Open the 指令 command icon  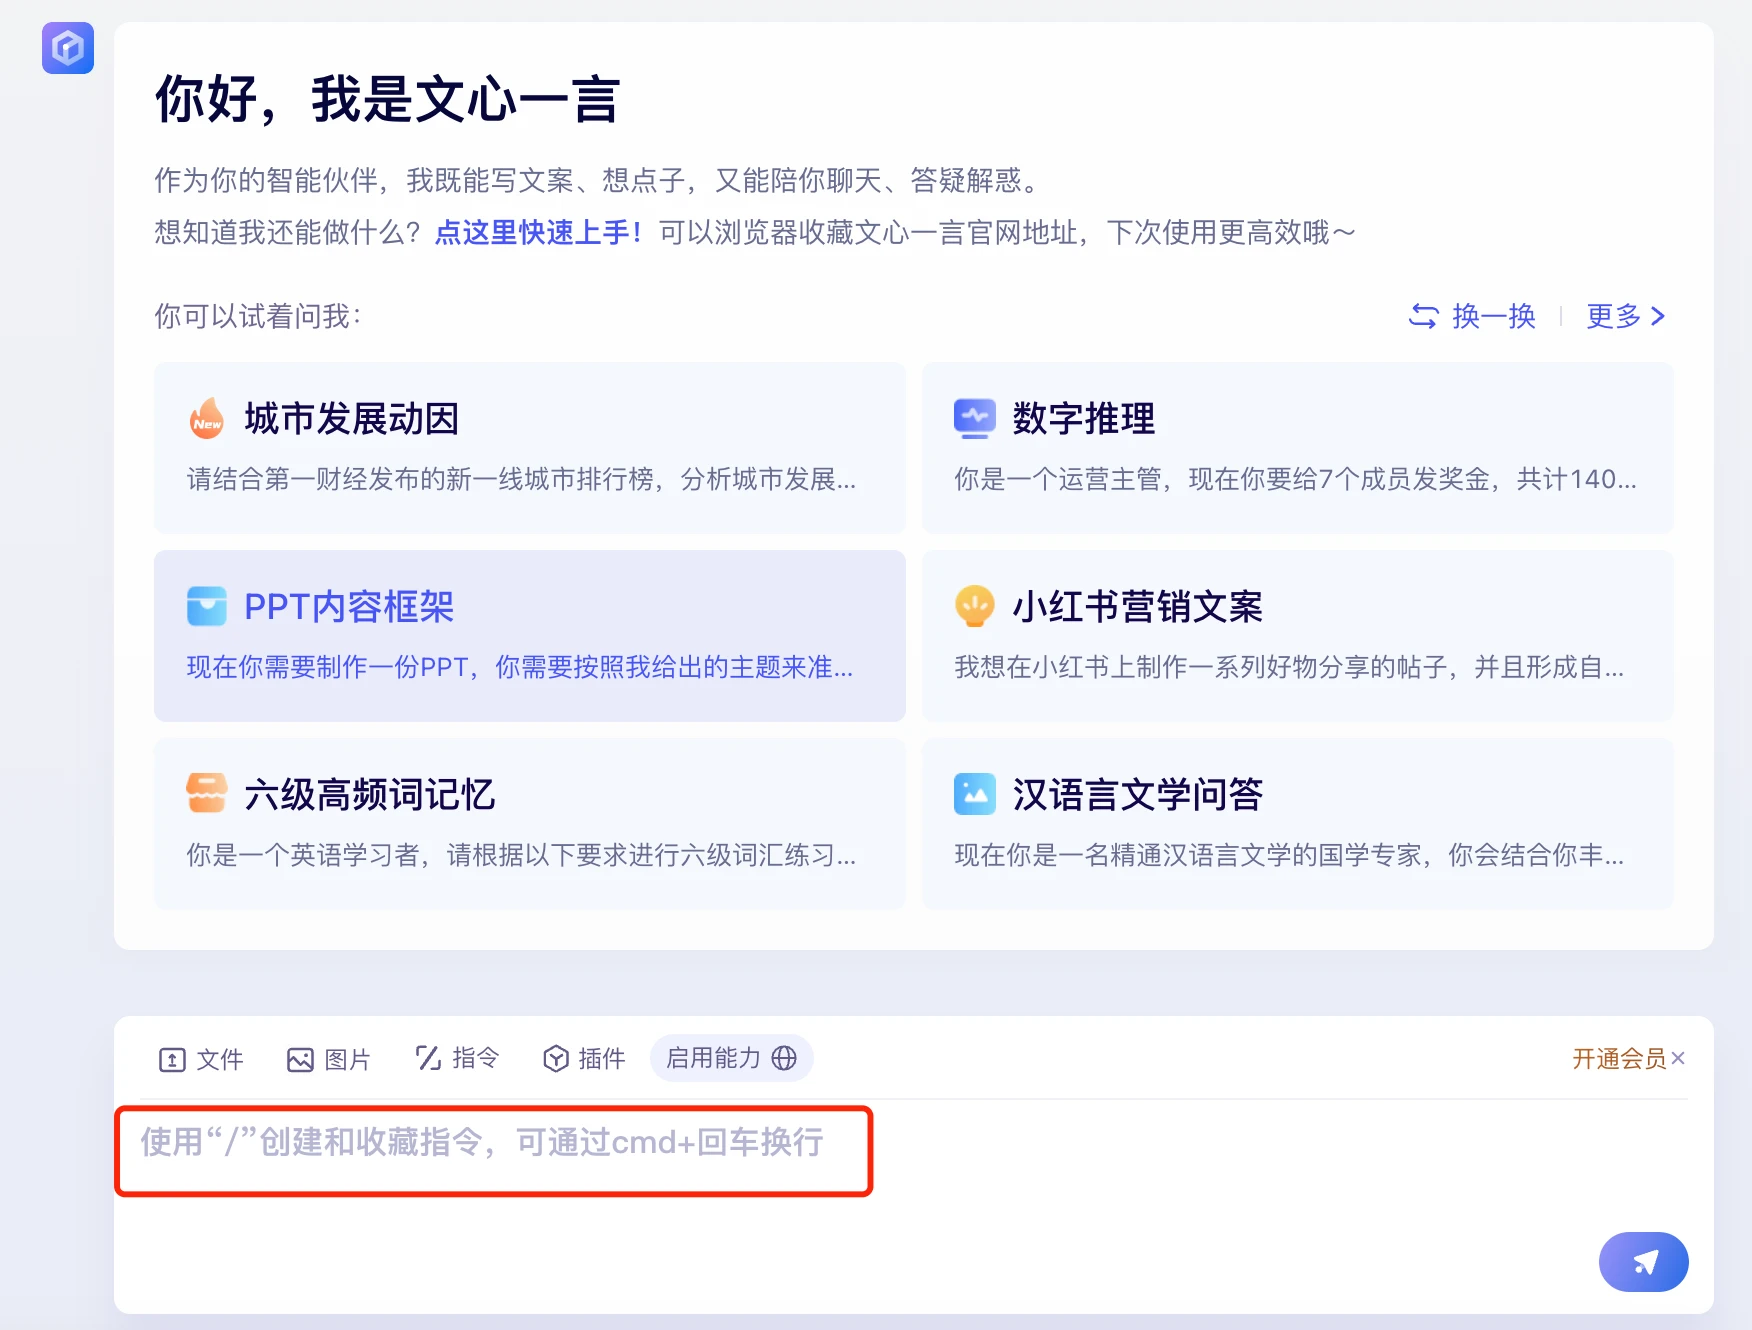(x=427, y=1058)
